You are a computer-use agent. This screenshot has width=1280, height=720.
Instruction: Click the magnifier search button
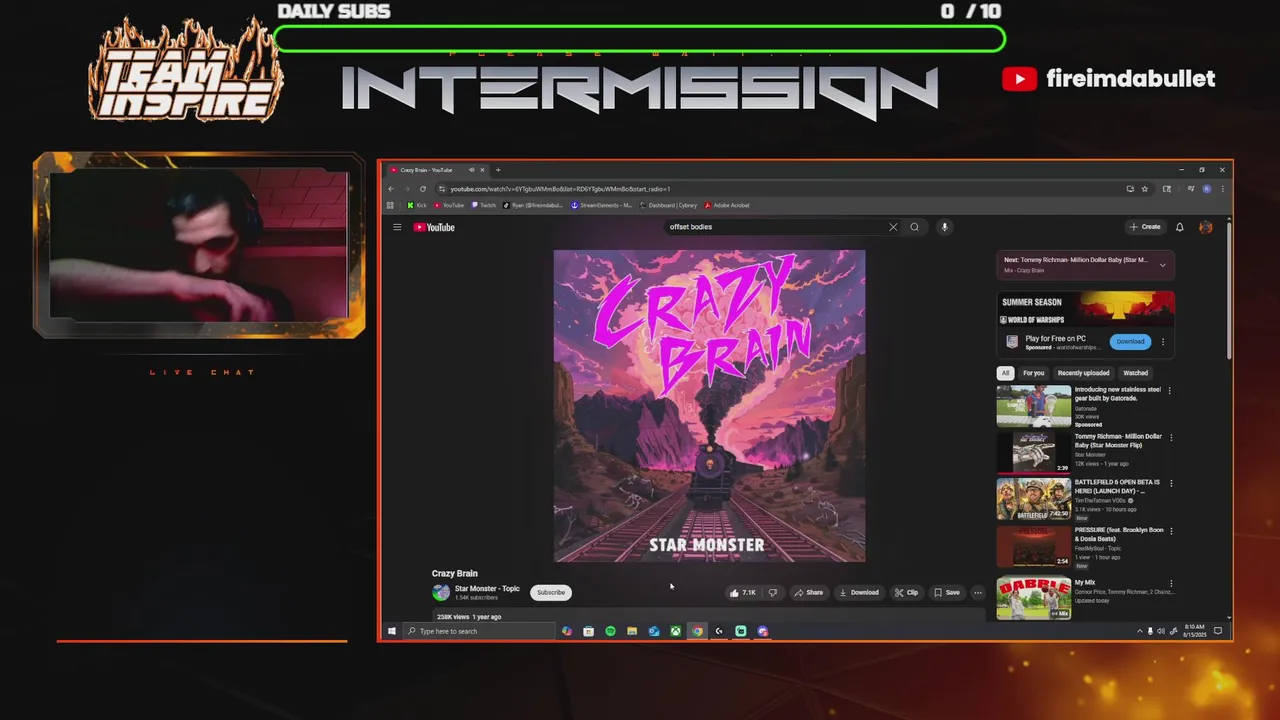click(x=914, y=227)
